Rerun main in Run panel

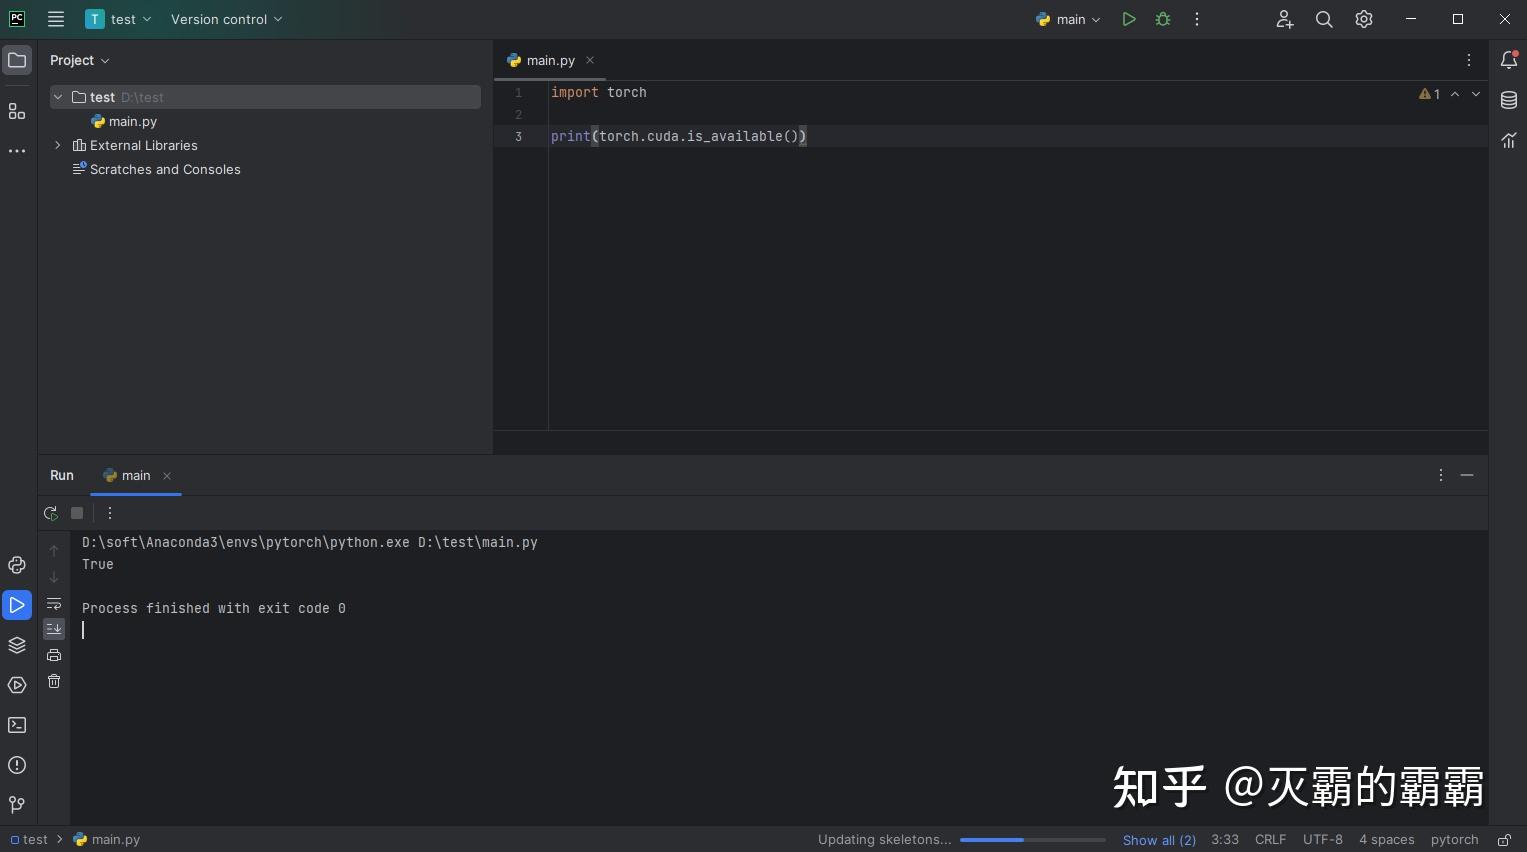[51, 513]
